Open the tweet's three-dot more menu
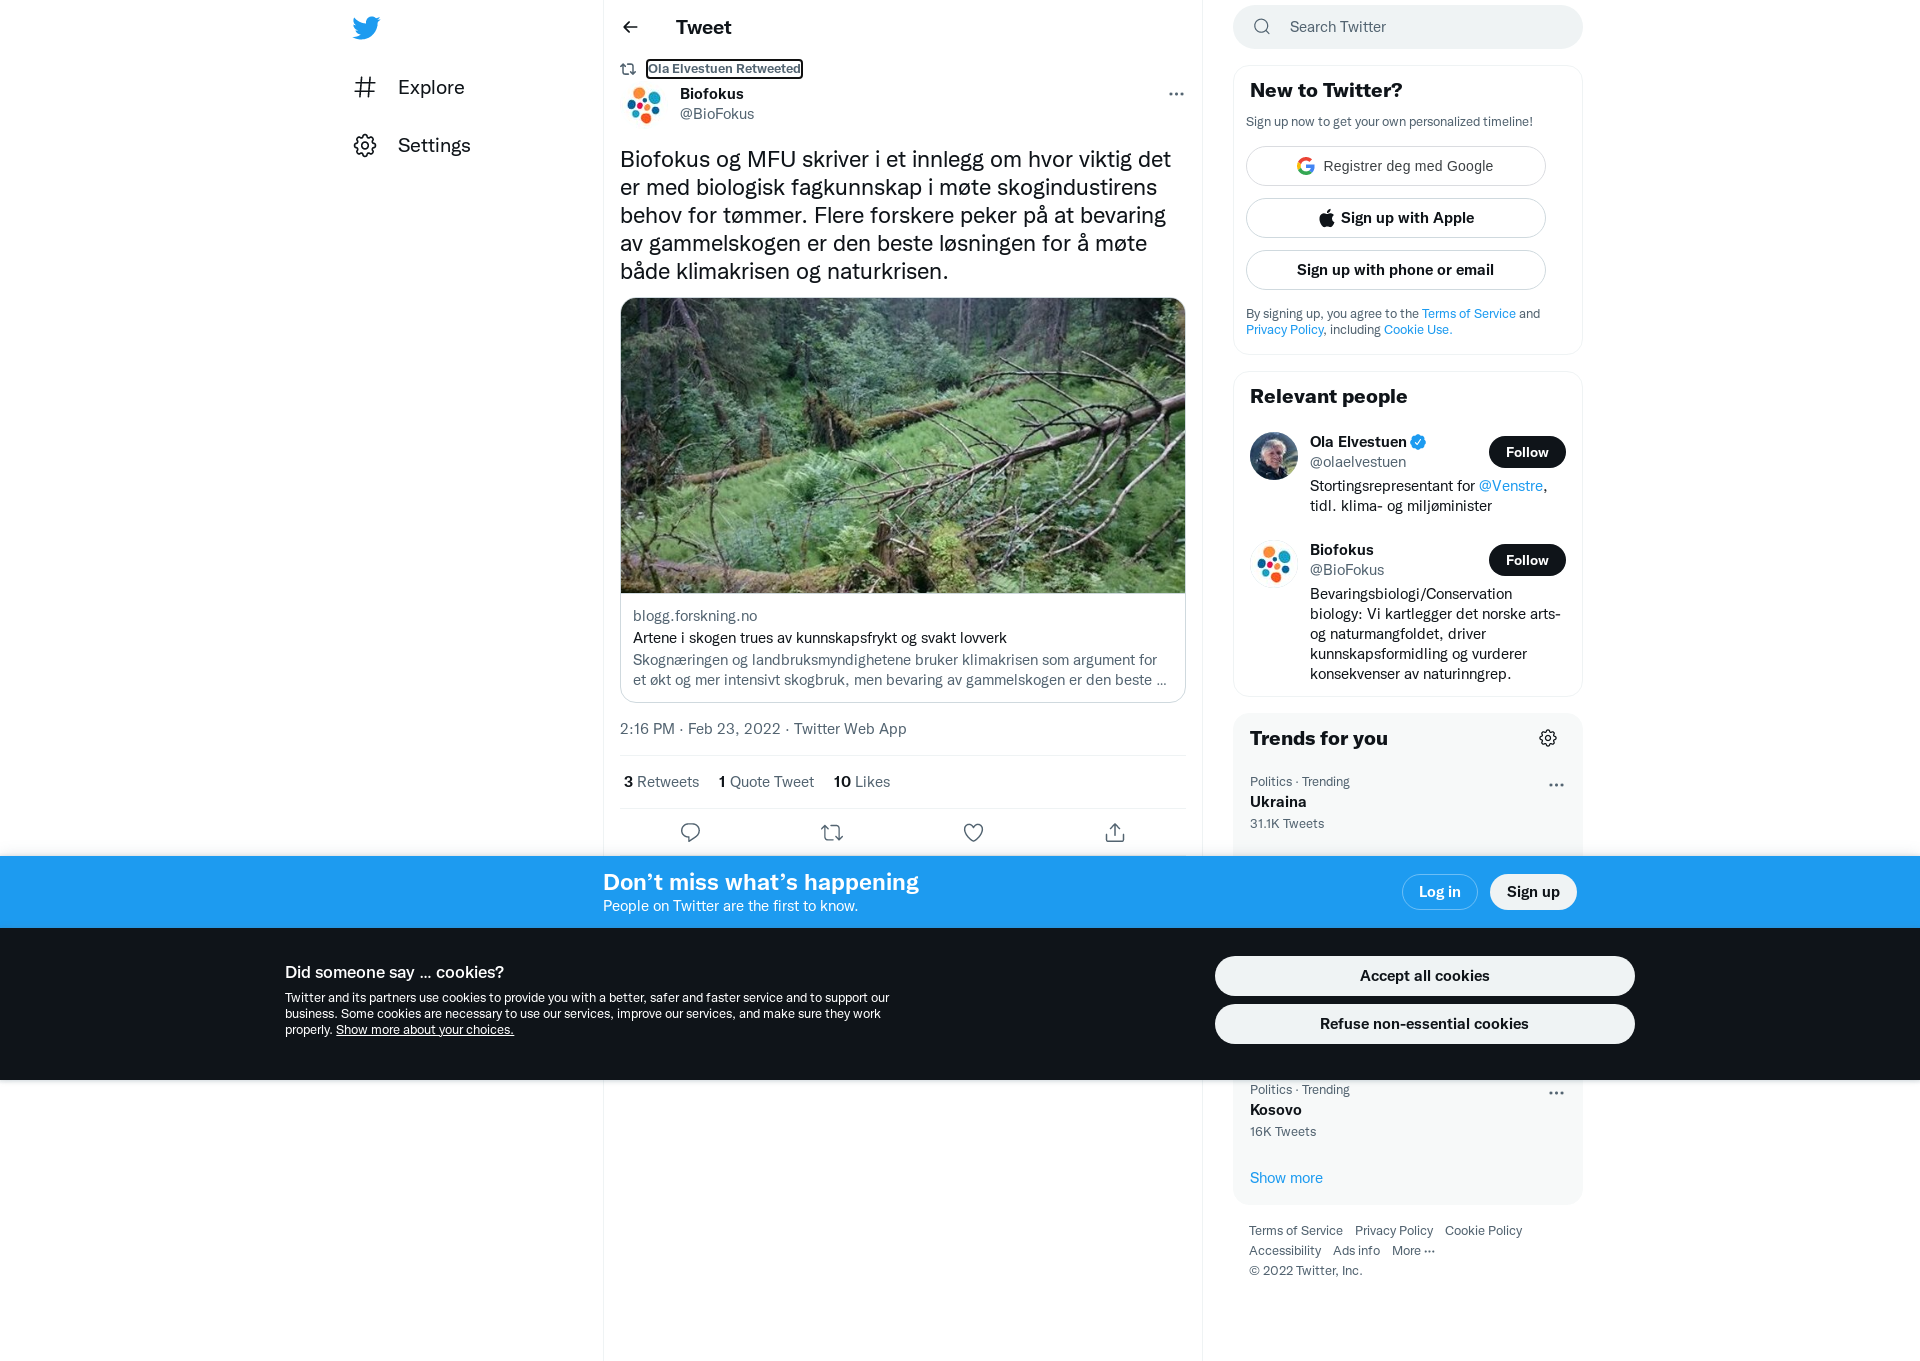The width and height of the screenshot is (1920, 1361). tap(1176, 94)
